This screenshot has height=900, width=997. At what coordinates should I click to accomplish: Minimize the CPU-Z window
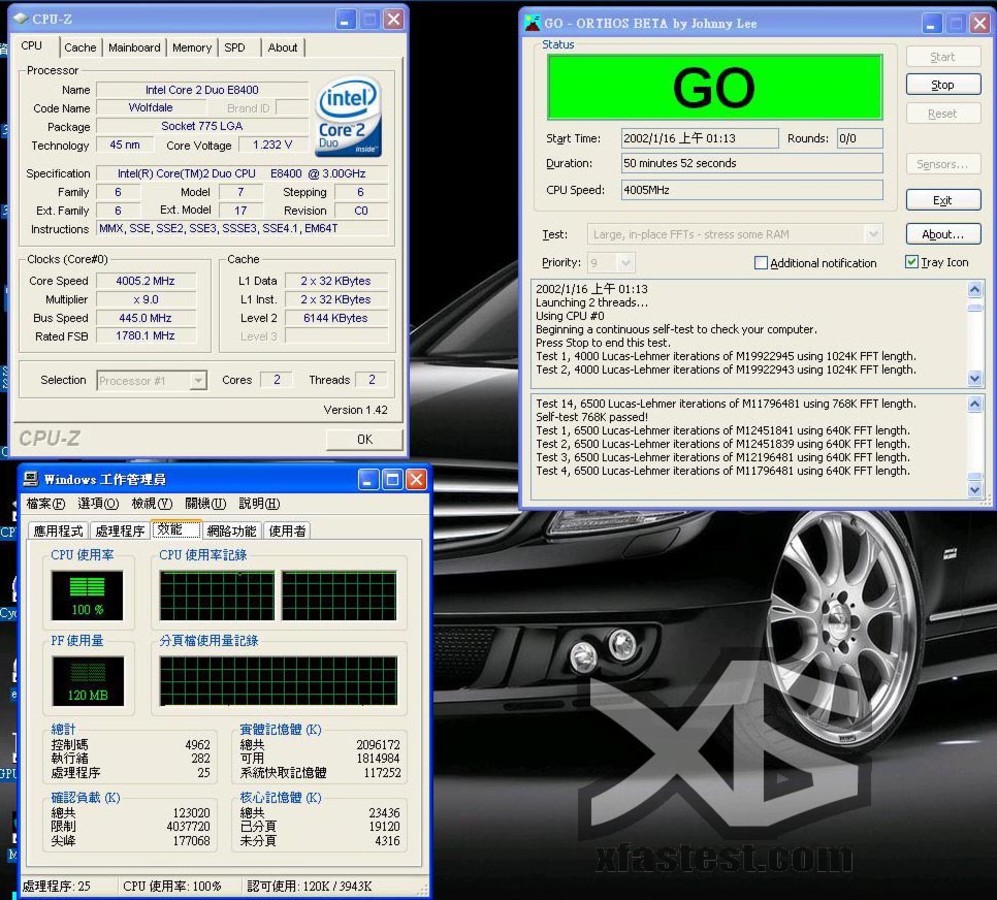point(345,20)
